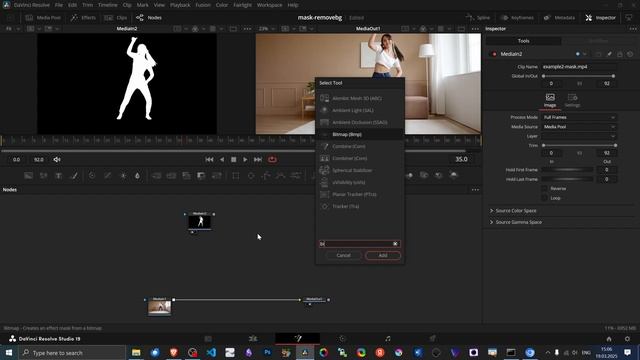Toggle the Nodes panel button
The height and width of the screenshot is (360, 640).
pyautogui.click(x=149, y=18)
